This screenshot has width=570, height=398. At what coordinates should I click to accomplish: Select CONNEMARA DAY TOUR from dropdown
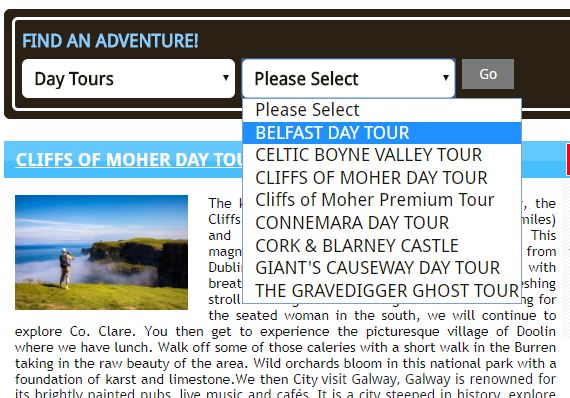click(x=382, y=223)
